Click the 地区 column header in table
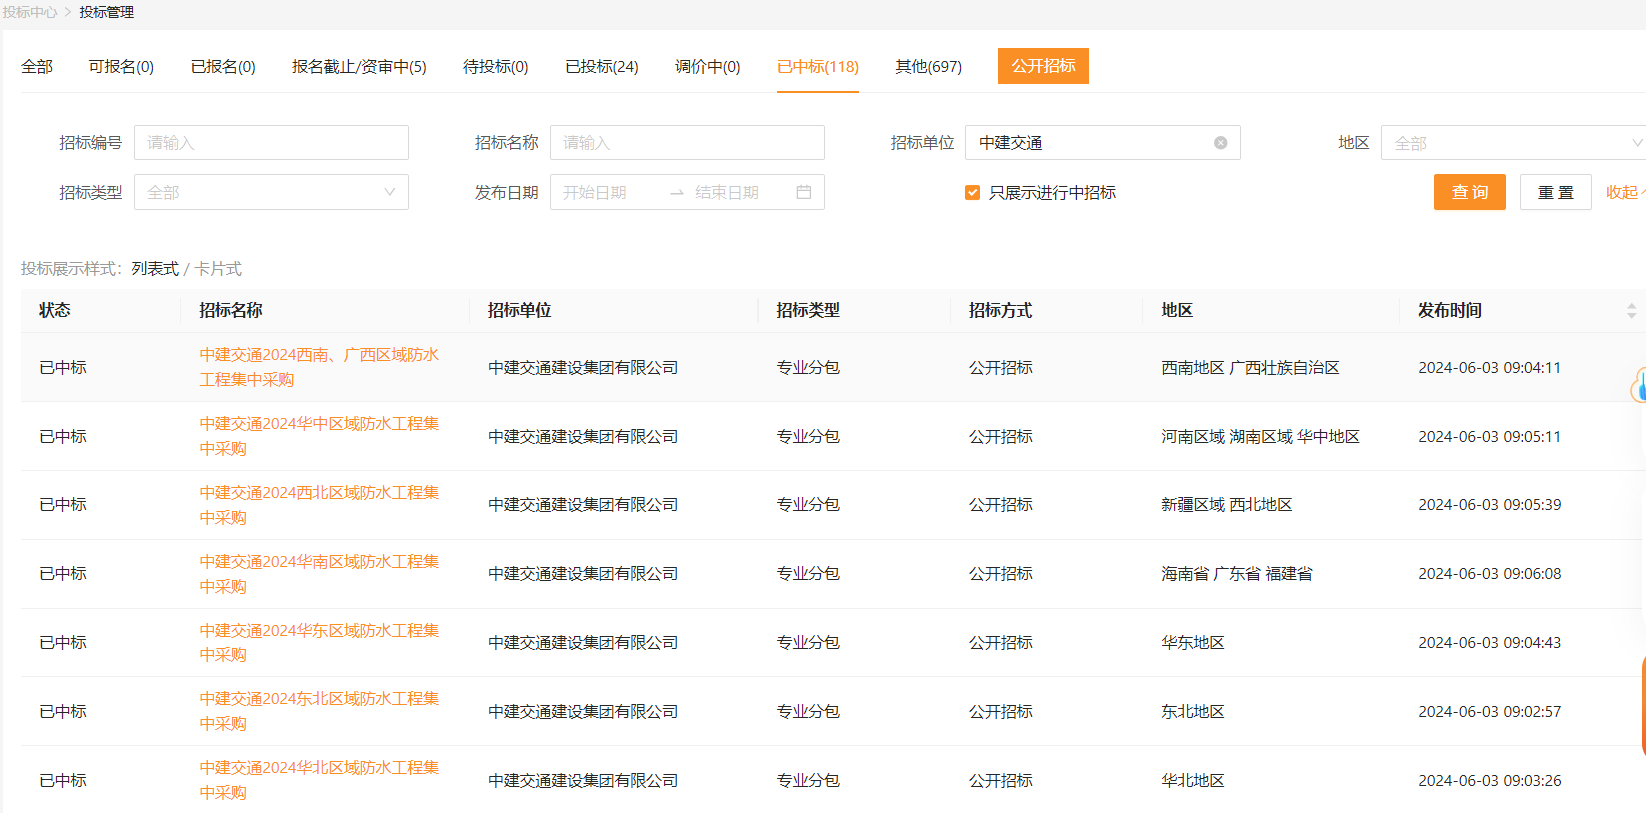This screenshot has width=1646, height=813. coord(1177,310)
